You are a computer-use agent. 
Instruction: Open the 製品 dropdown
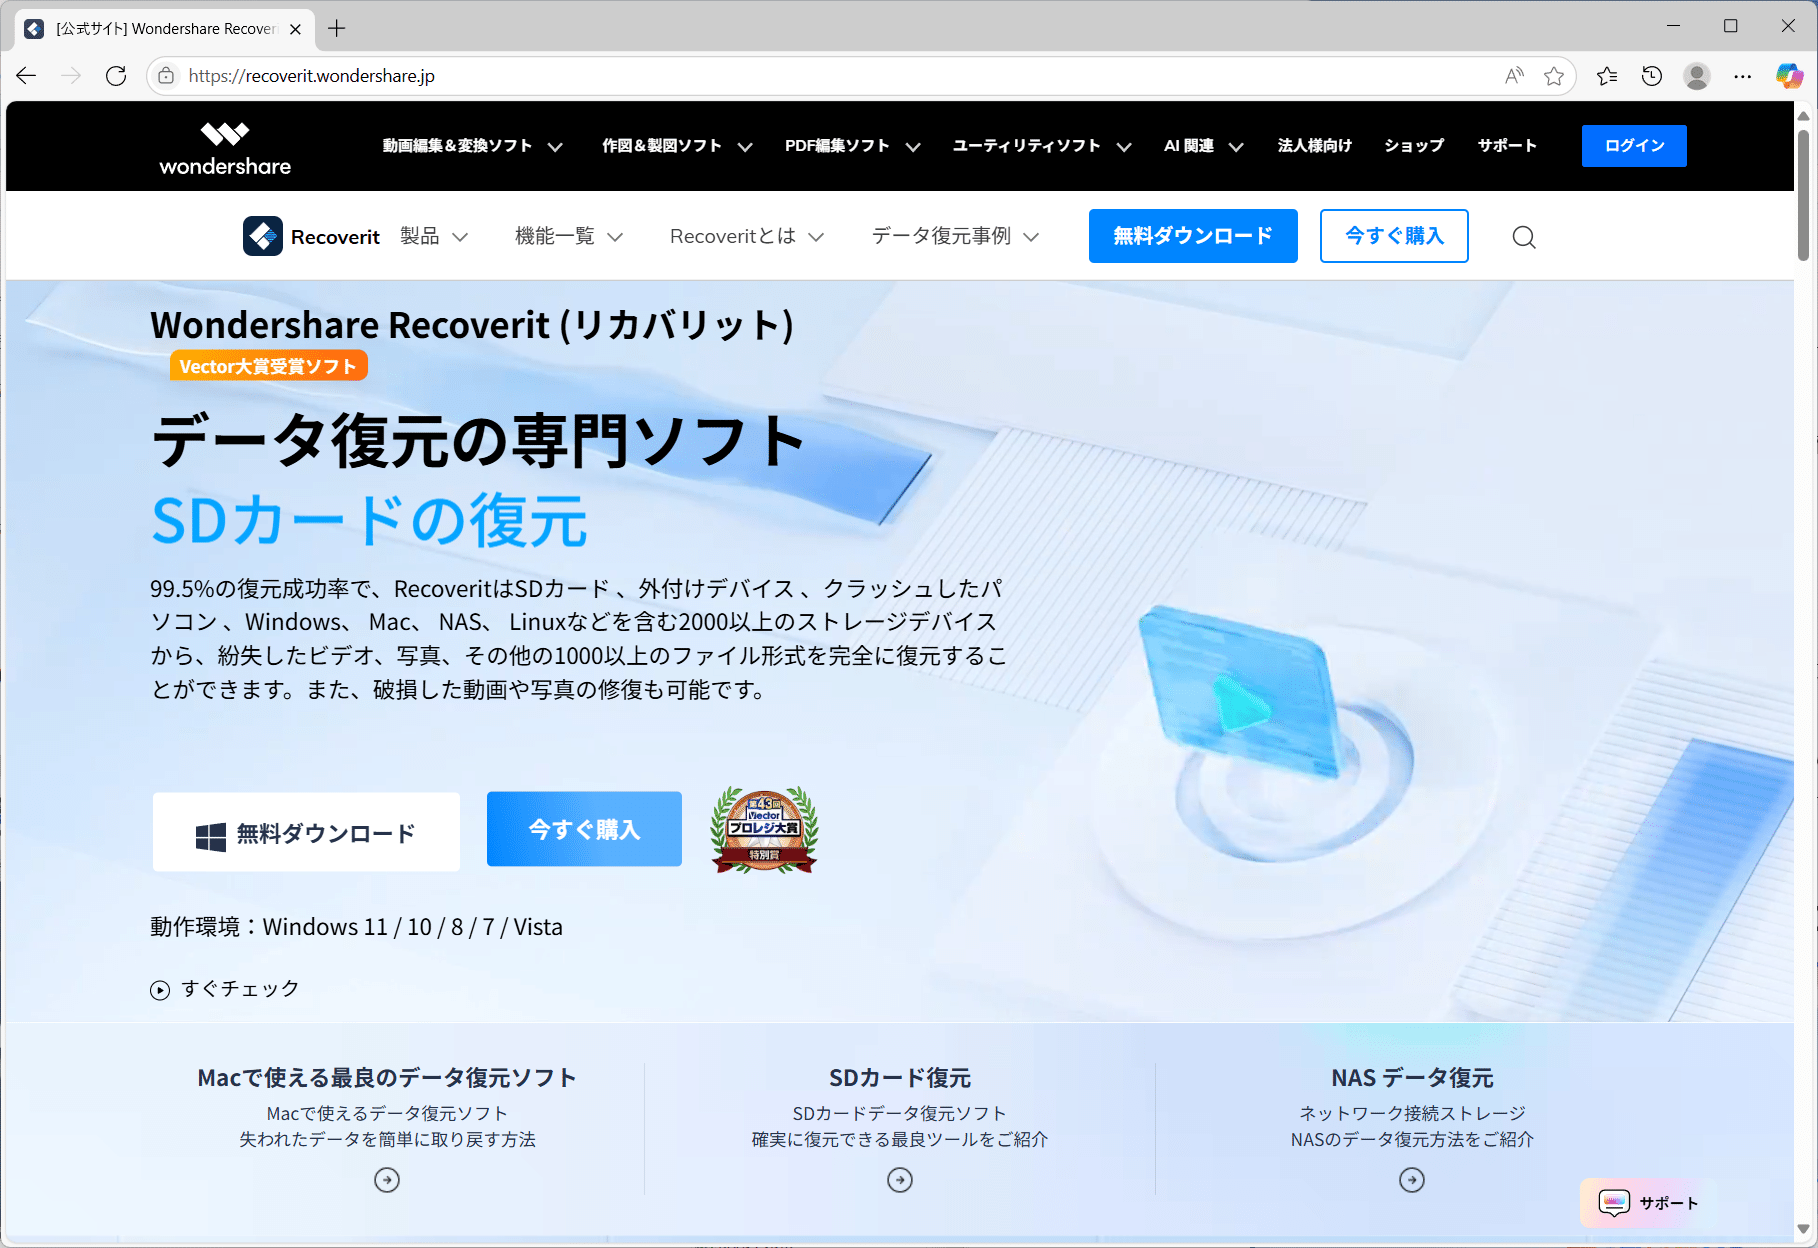pos(433,236)
